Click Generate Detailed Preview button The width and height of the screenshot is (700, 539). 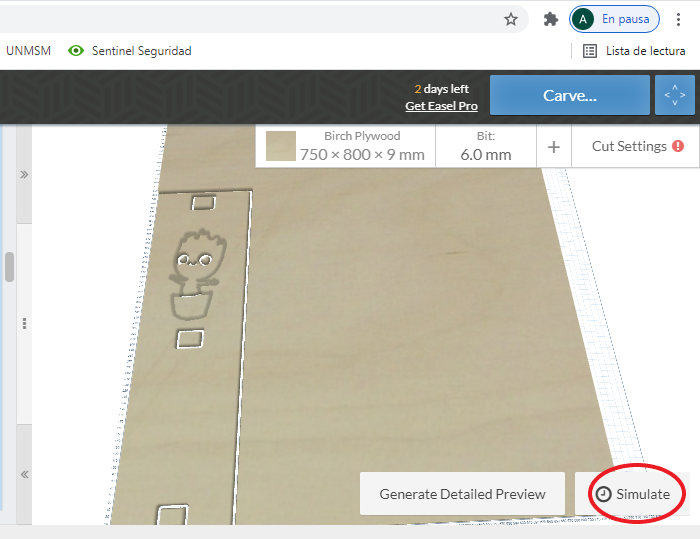pyautogui.click(x=462, y=494)
